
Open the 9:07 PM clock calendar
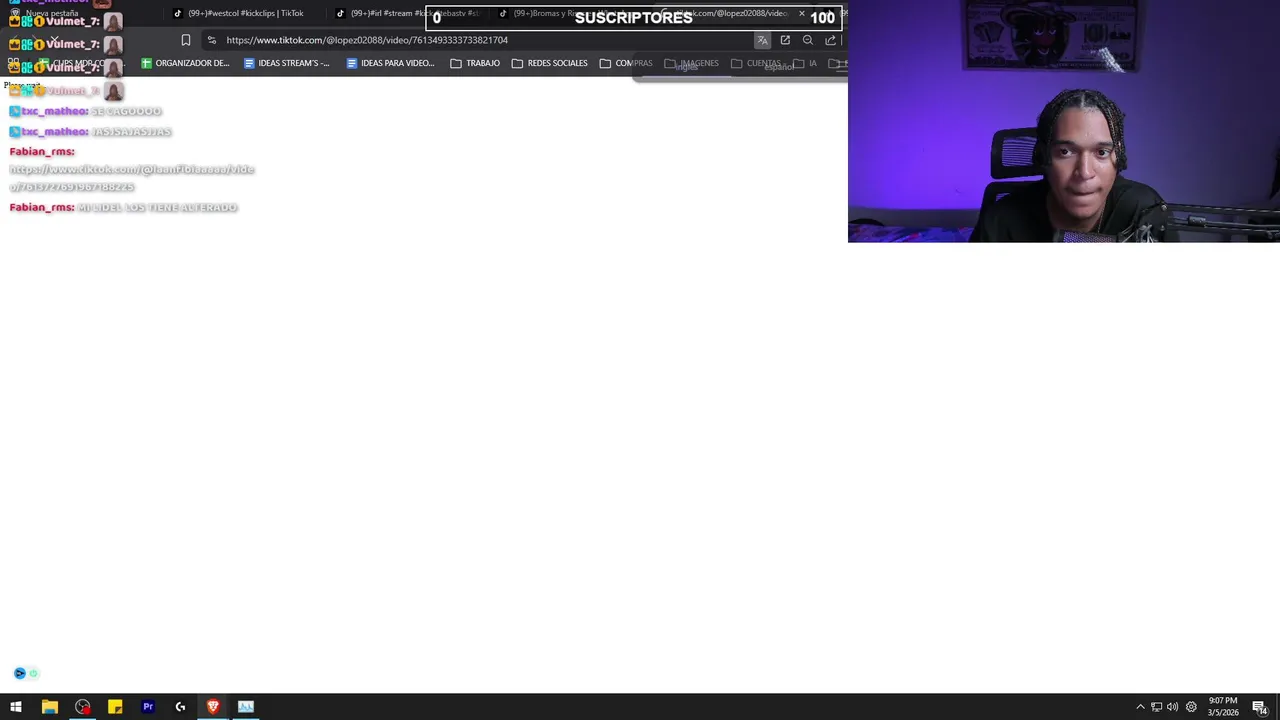tap(1223, 707)
